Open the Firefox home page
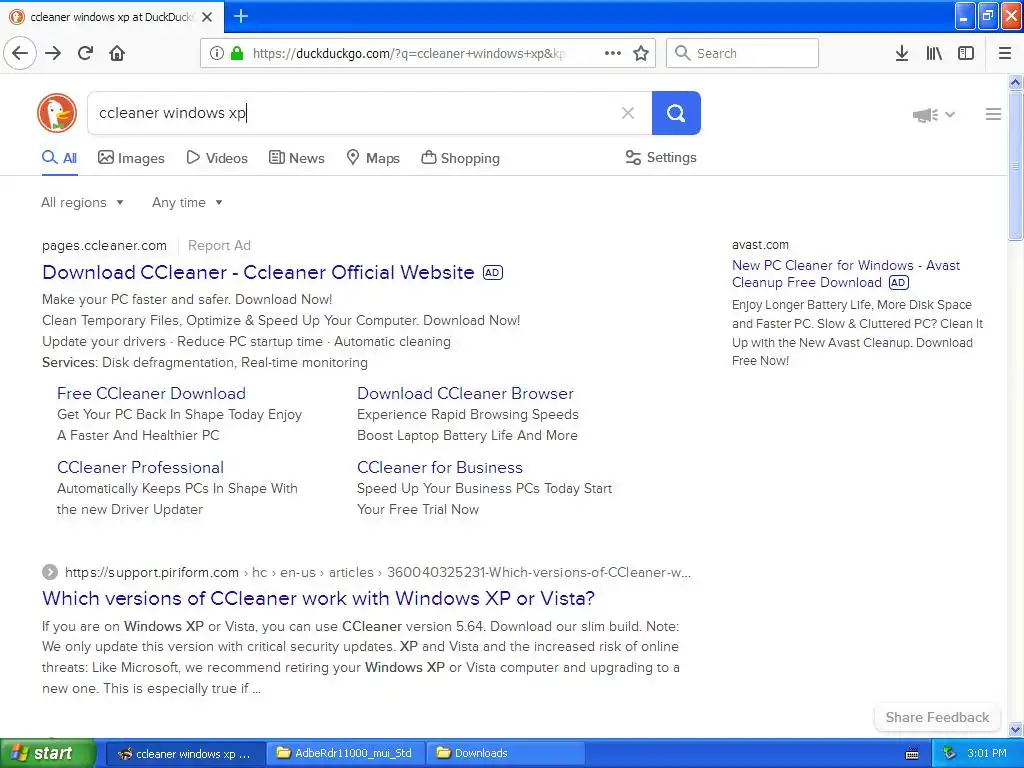Image resolution: width=1024 pixels, height=768 pixels. tap(117, 53)
